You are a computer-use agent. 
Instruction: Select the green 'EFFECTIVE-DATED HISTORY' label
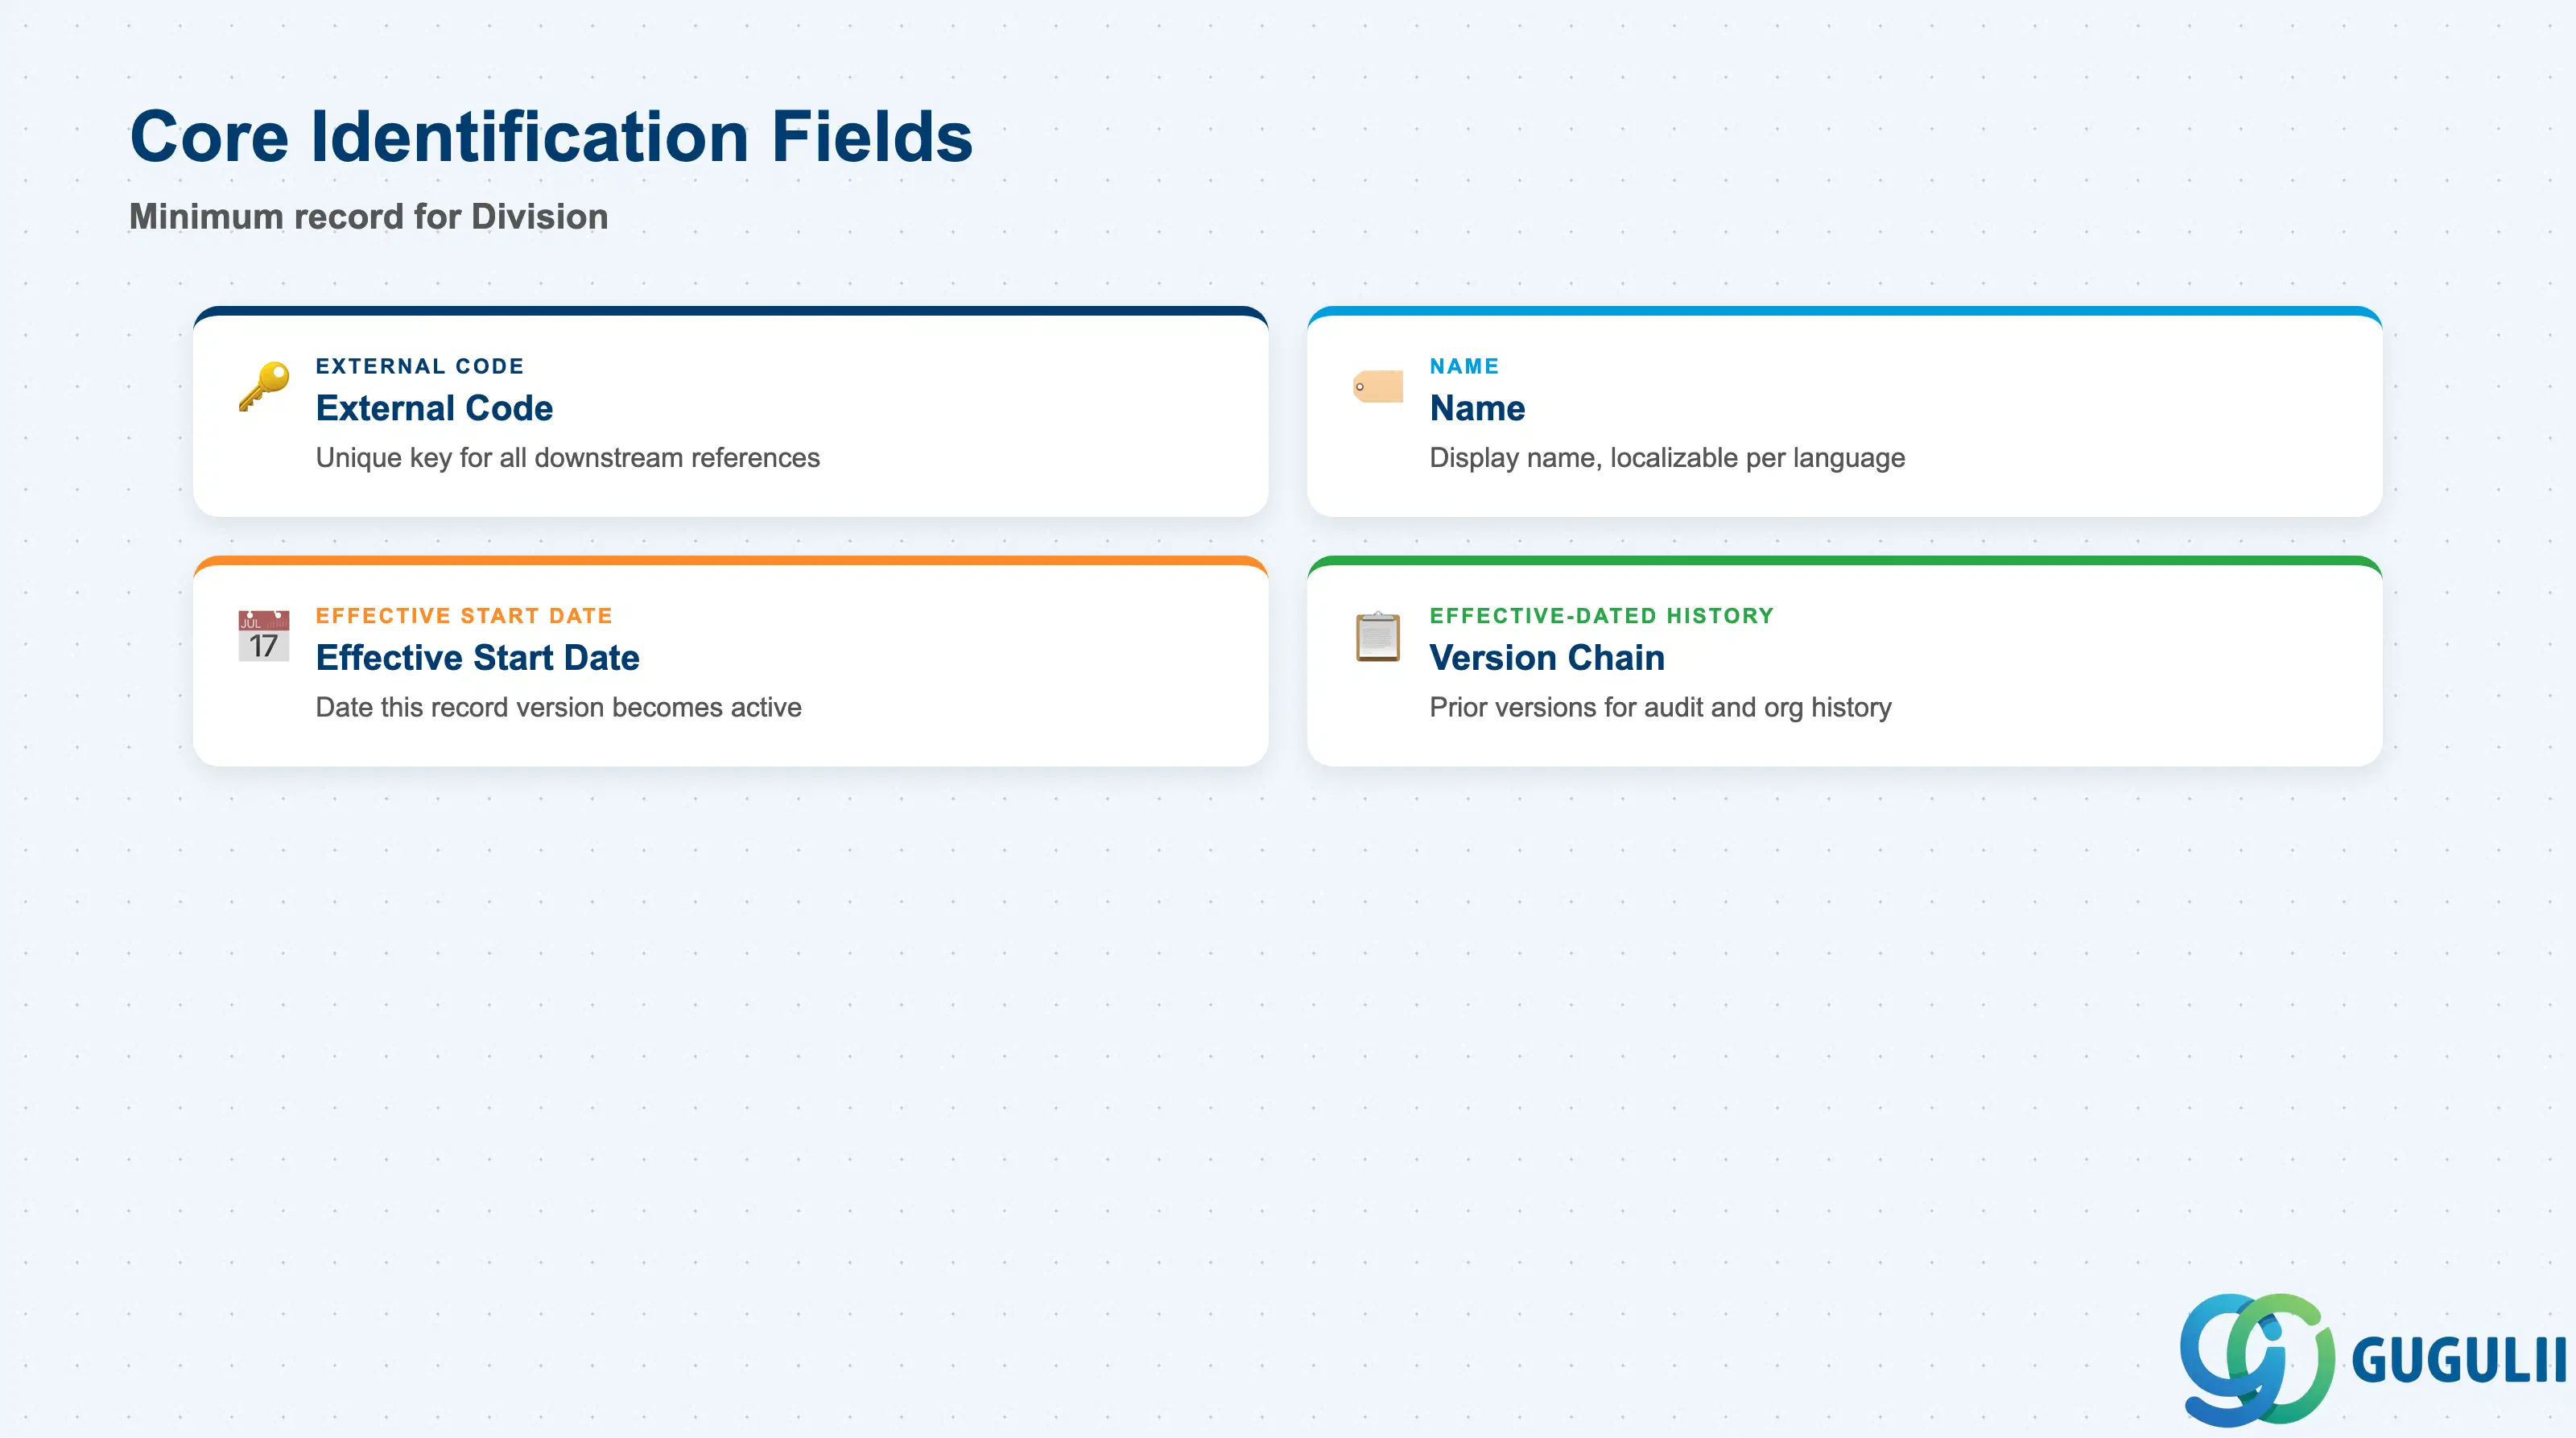coord(1602,616)
